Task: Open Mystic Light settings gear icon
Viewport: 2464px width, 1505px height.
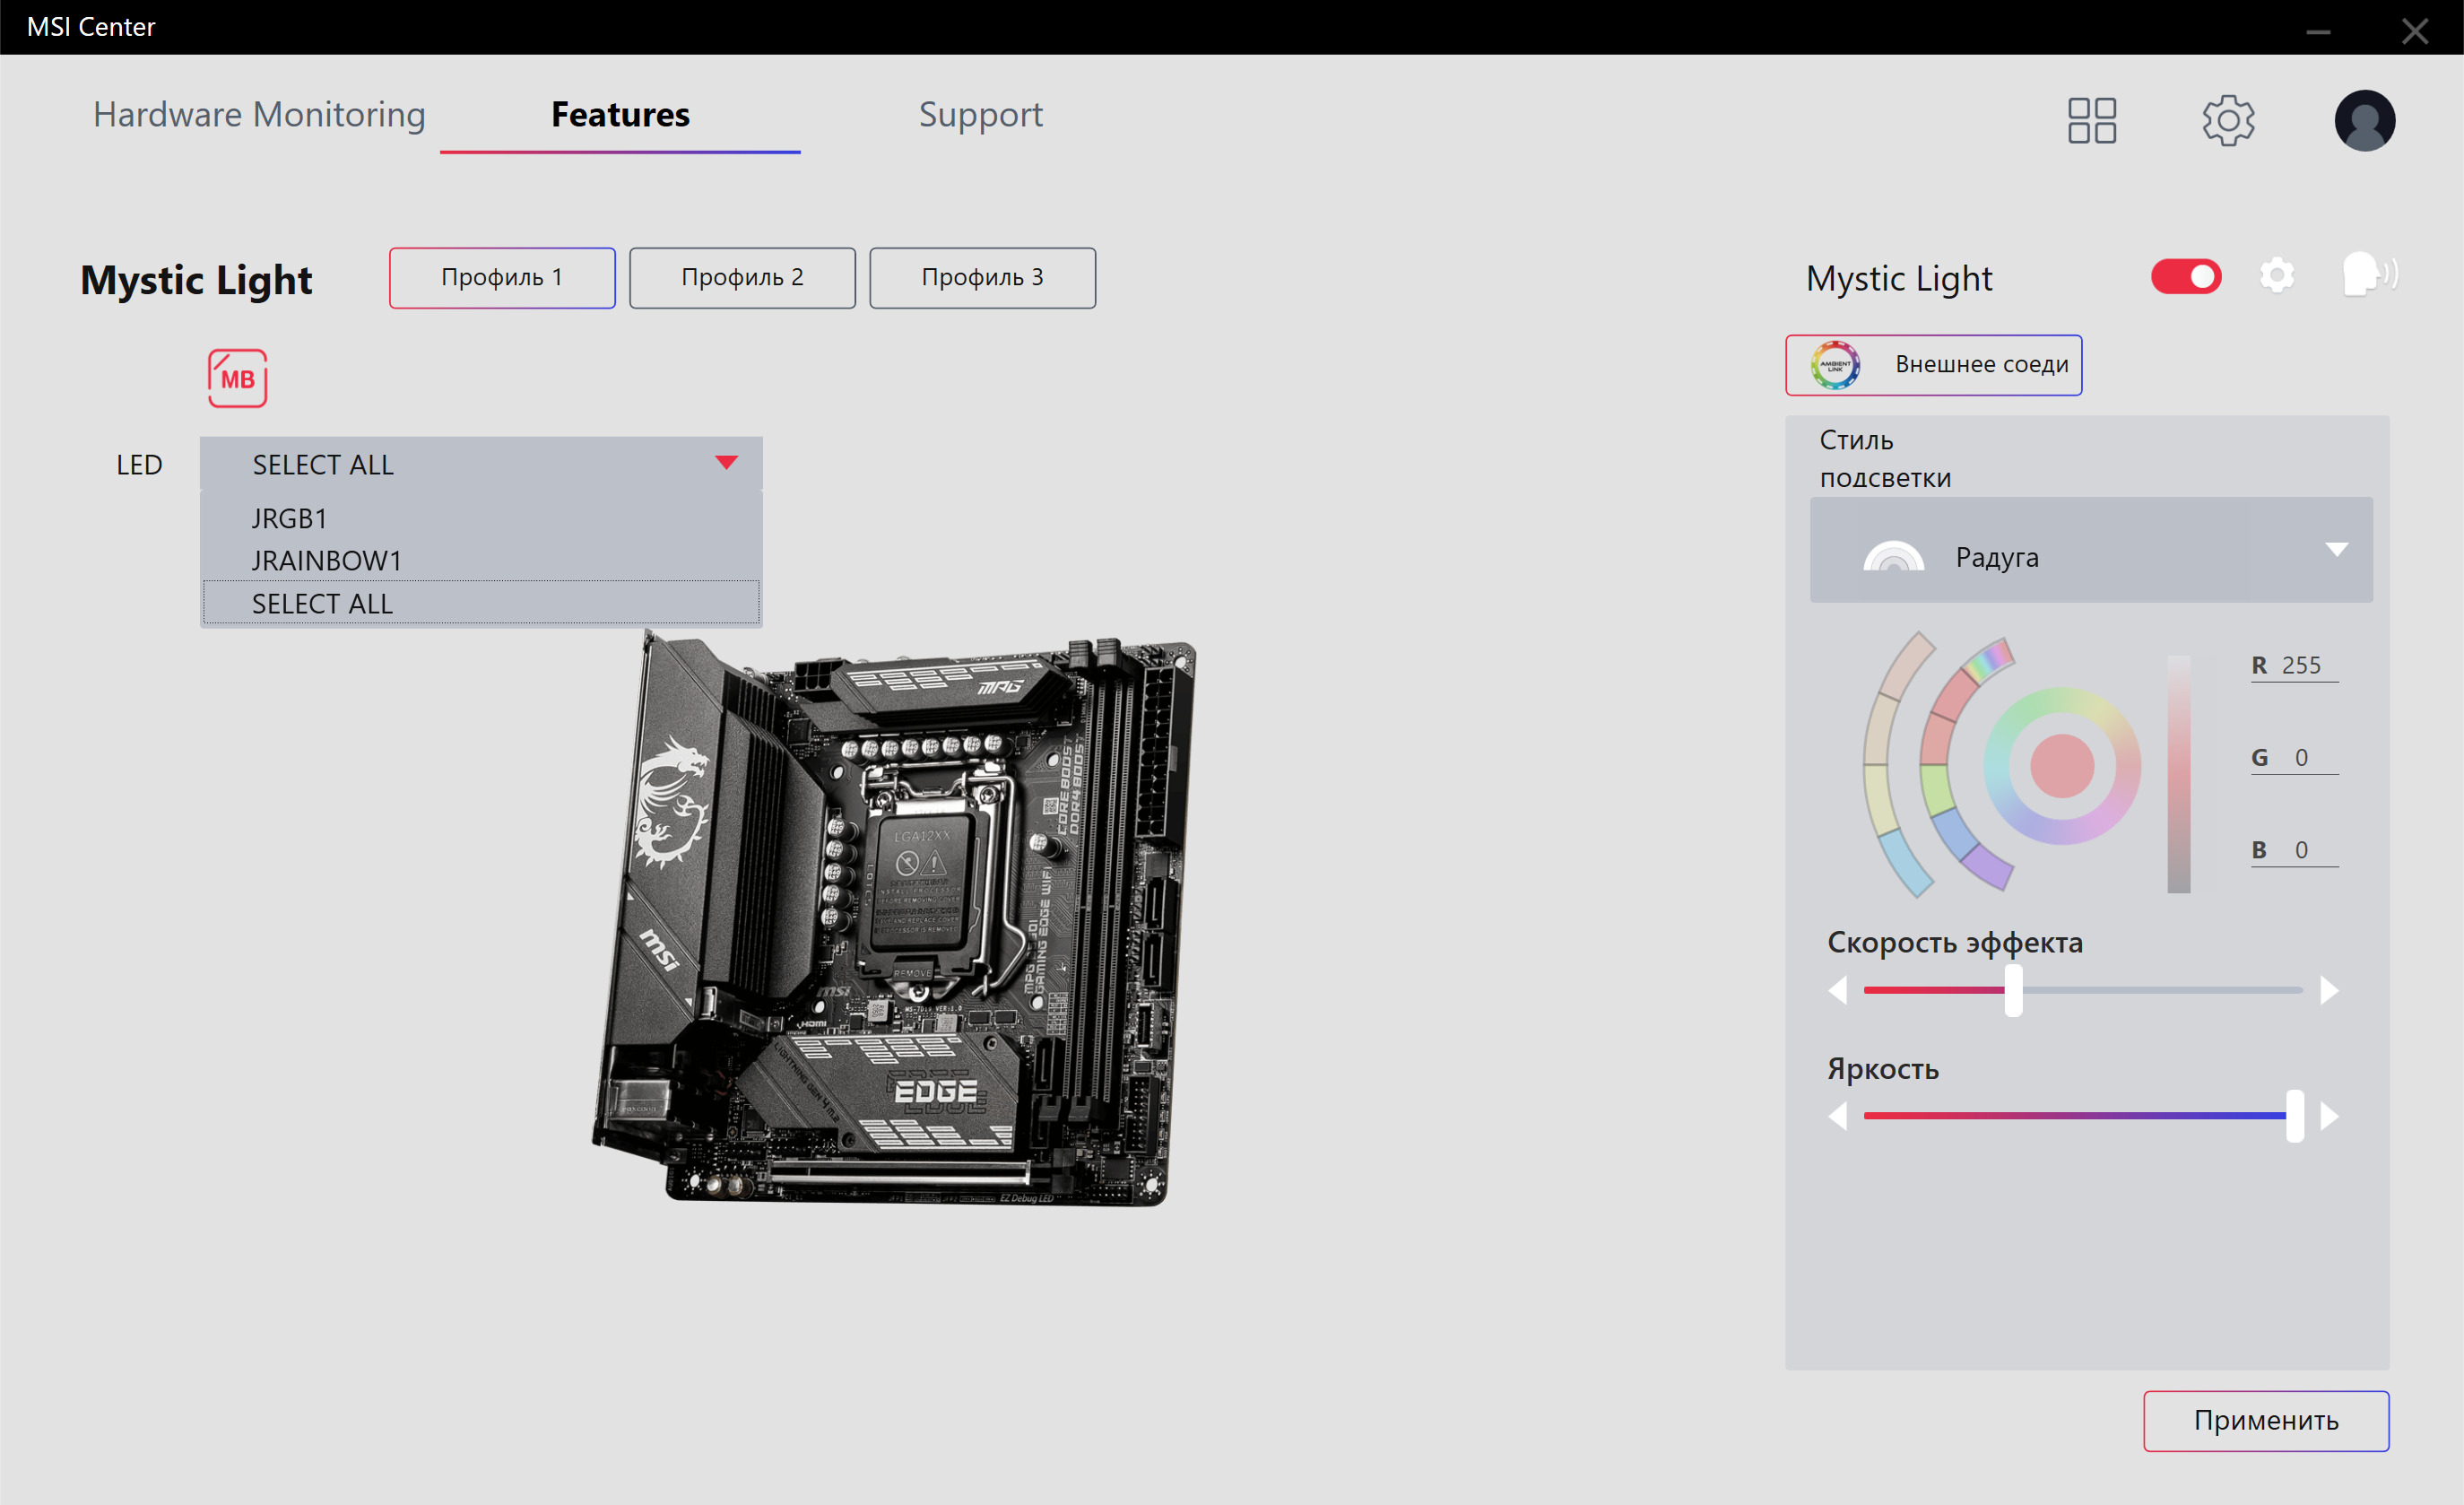Action: point(2276,276)
